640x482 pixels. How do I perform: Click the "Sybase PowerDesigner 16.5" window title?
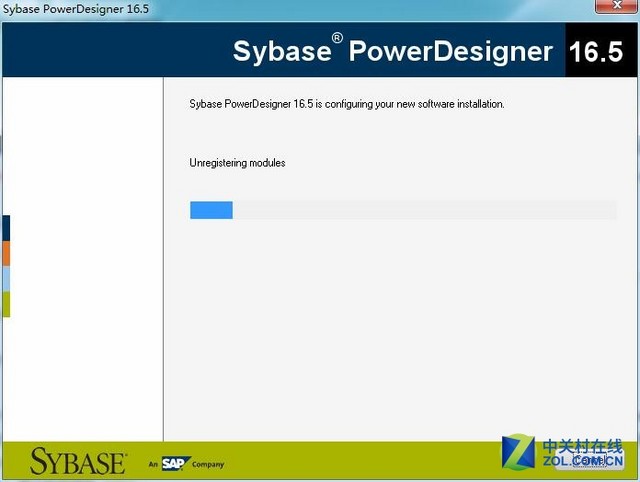(x=76, y=9)
